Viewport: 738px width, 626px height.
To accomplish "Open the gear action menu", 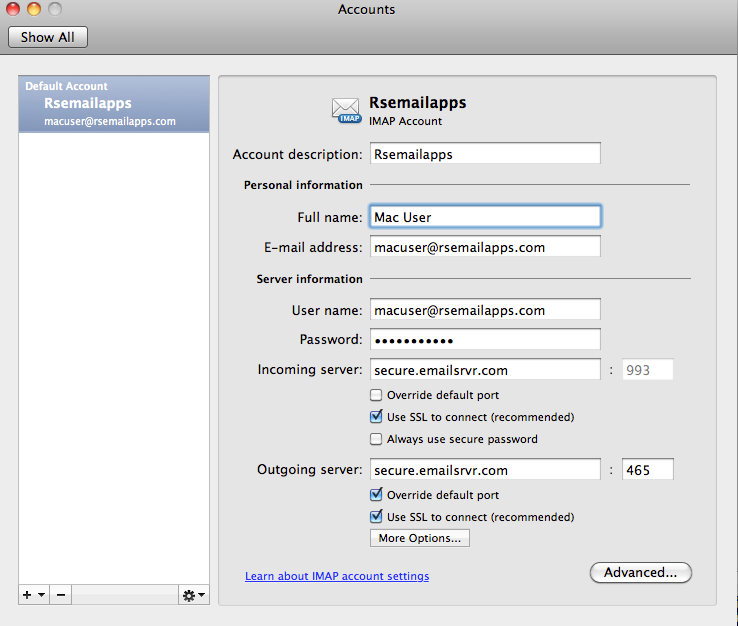I will click(x=193, y=595).
